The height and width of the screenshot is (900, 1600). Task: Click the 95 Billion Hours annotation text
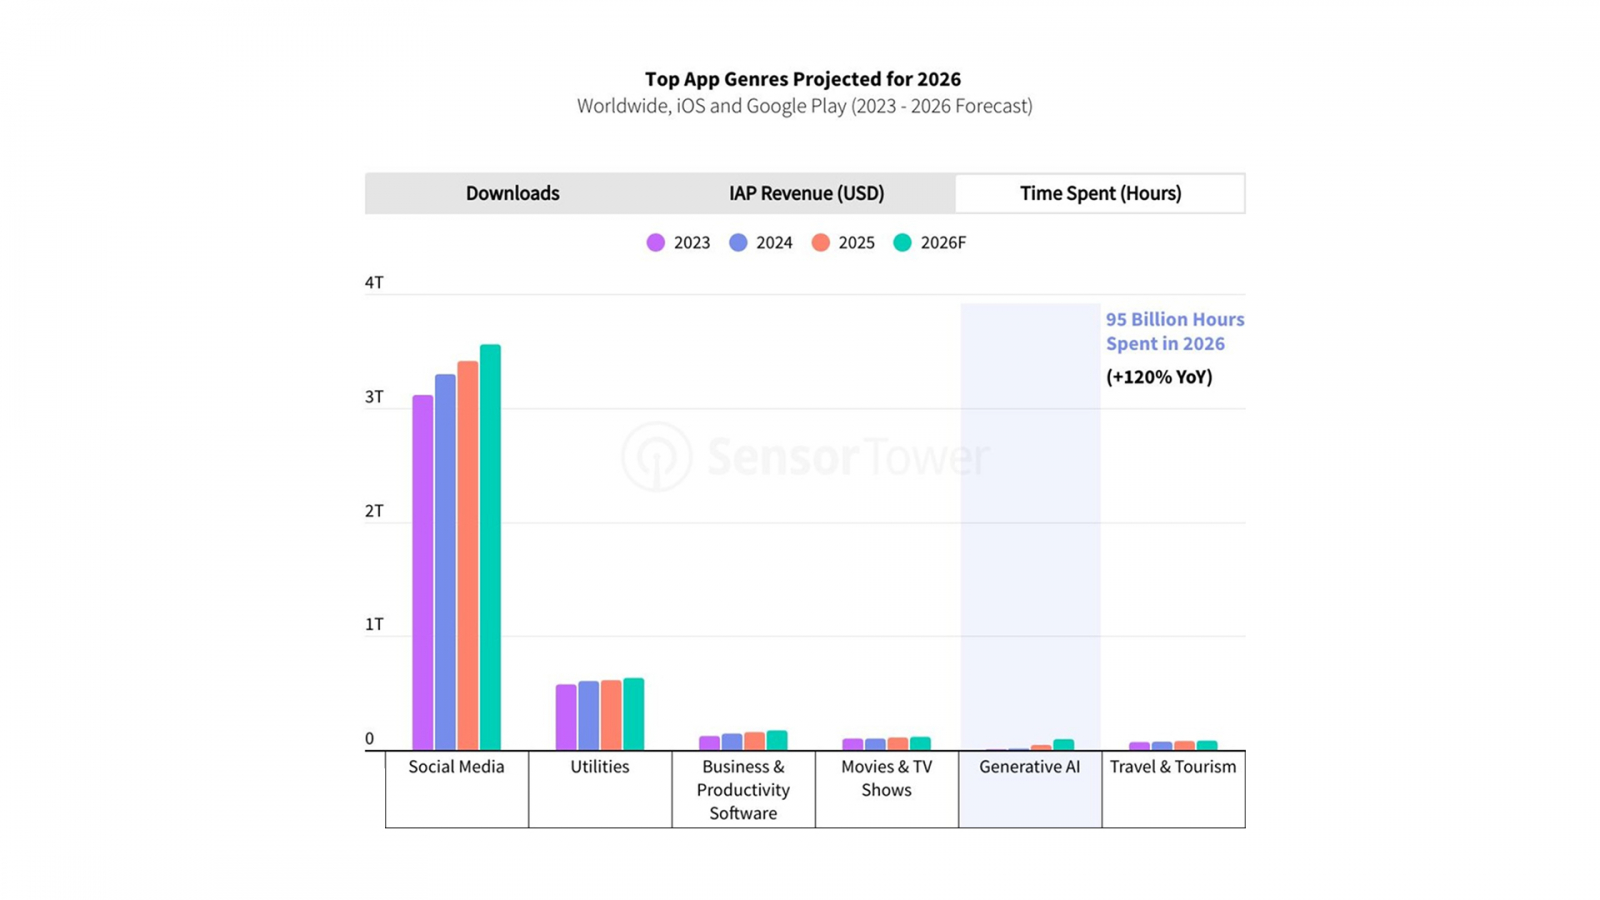pyautogui.click(x=1174, y=331)
